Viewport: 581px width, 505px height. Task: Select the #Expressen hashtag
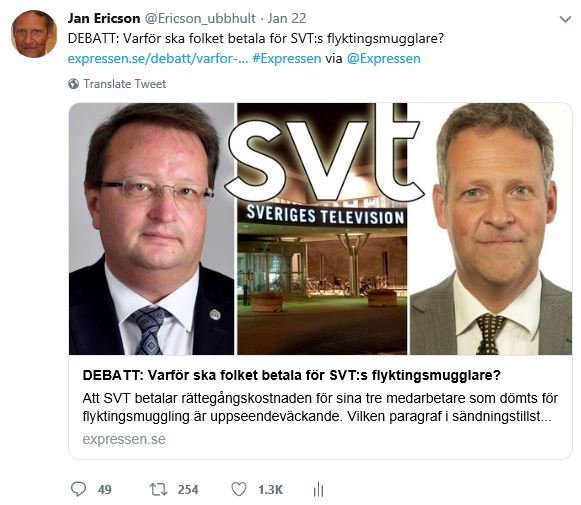coord(287,59)
